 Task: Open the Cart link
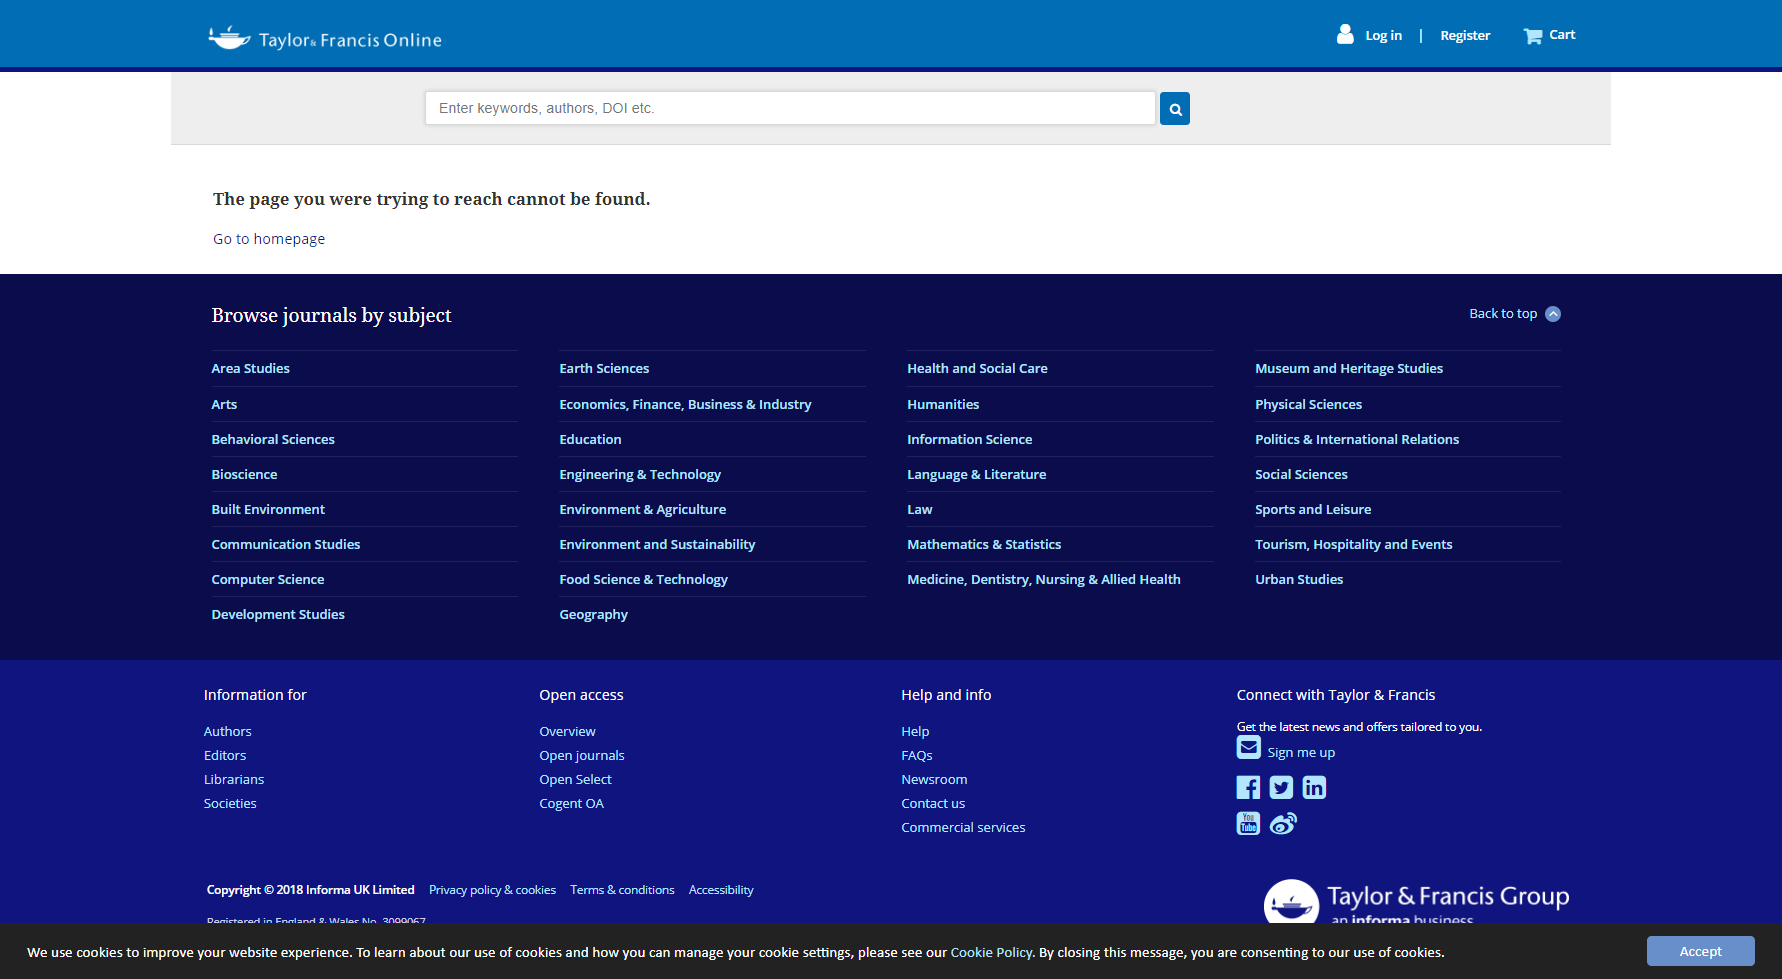(1562, 34)
